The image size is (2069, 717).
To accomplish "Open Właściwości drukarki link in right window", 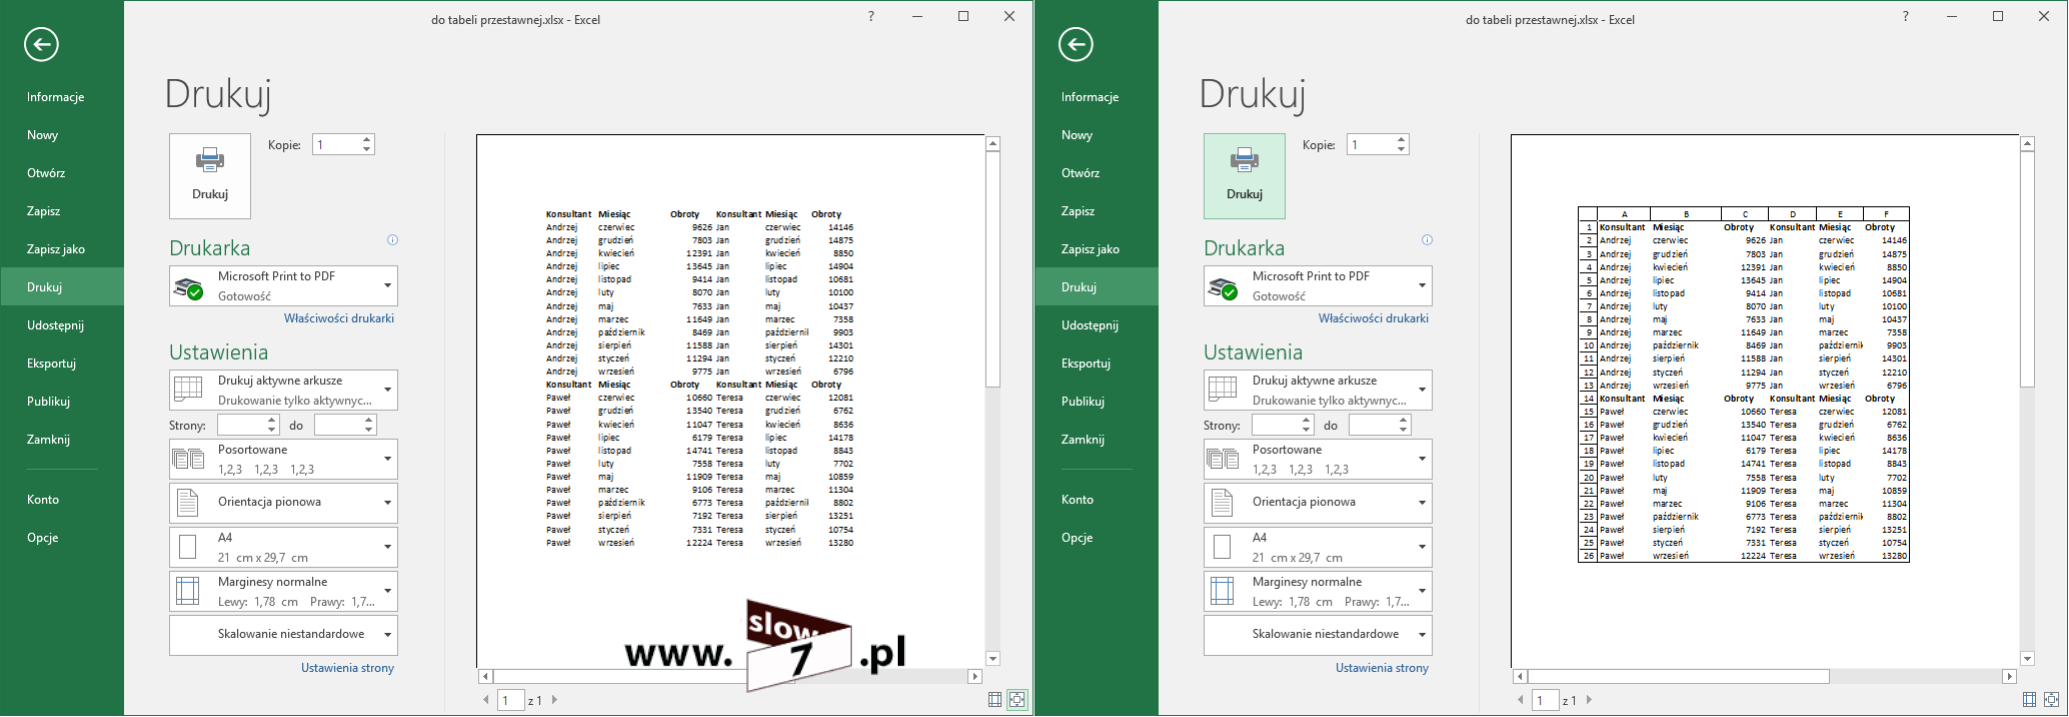I will (1373, 318).
